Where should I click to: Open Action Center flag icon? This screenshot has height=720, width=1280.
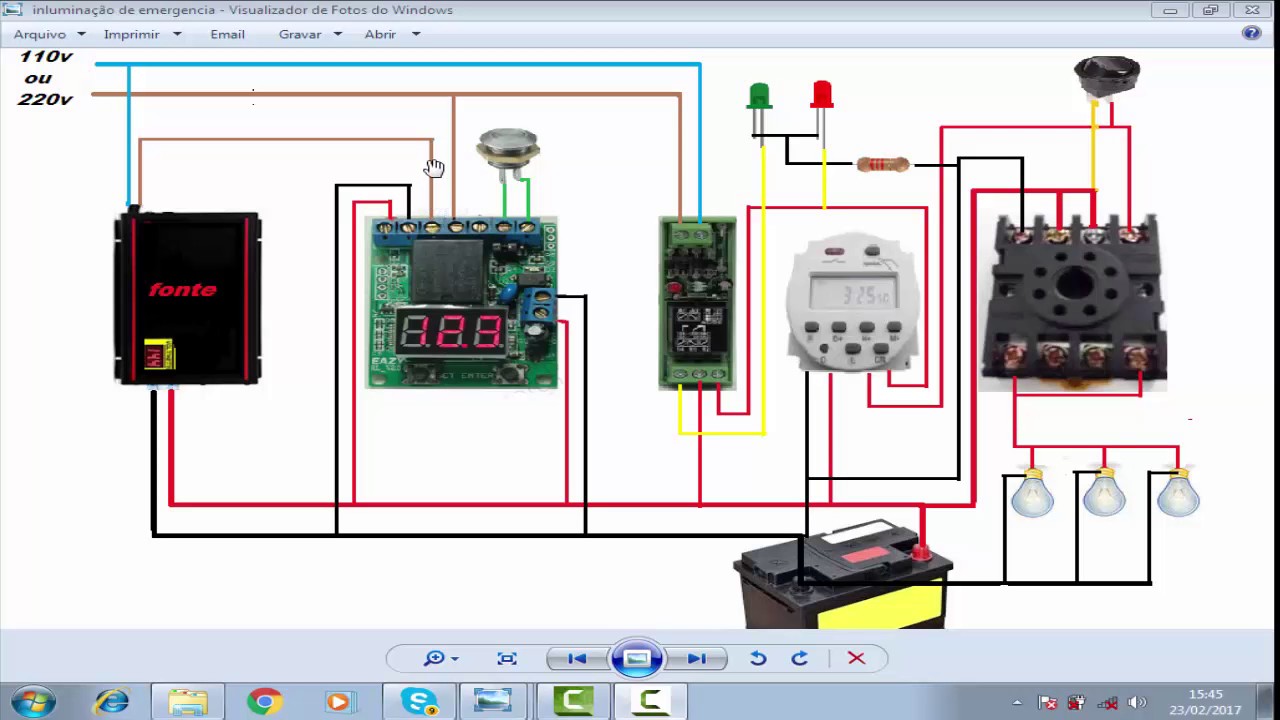coord(1047,703)
